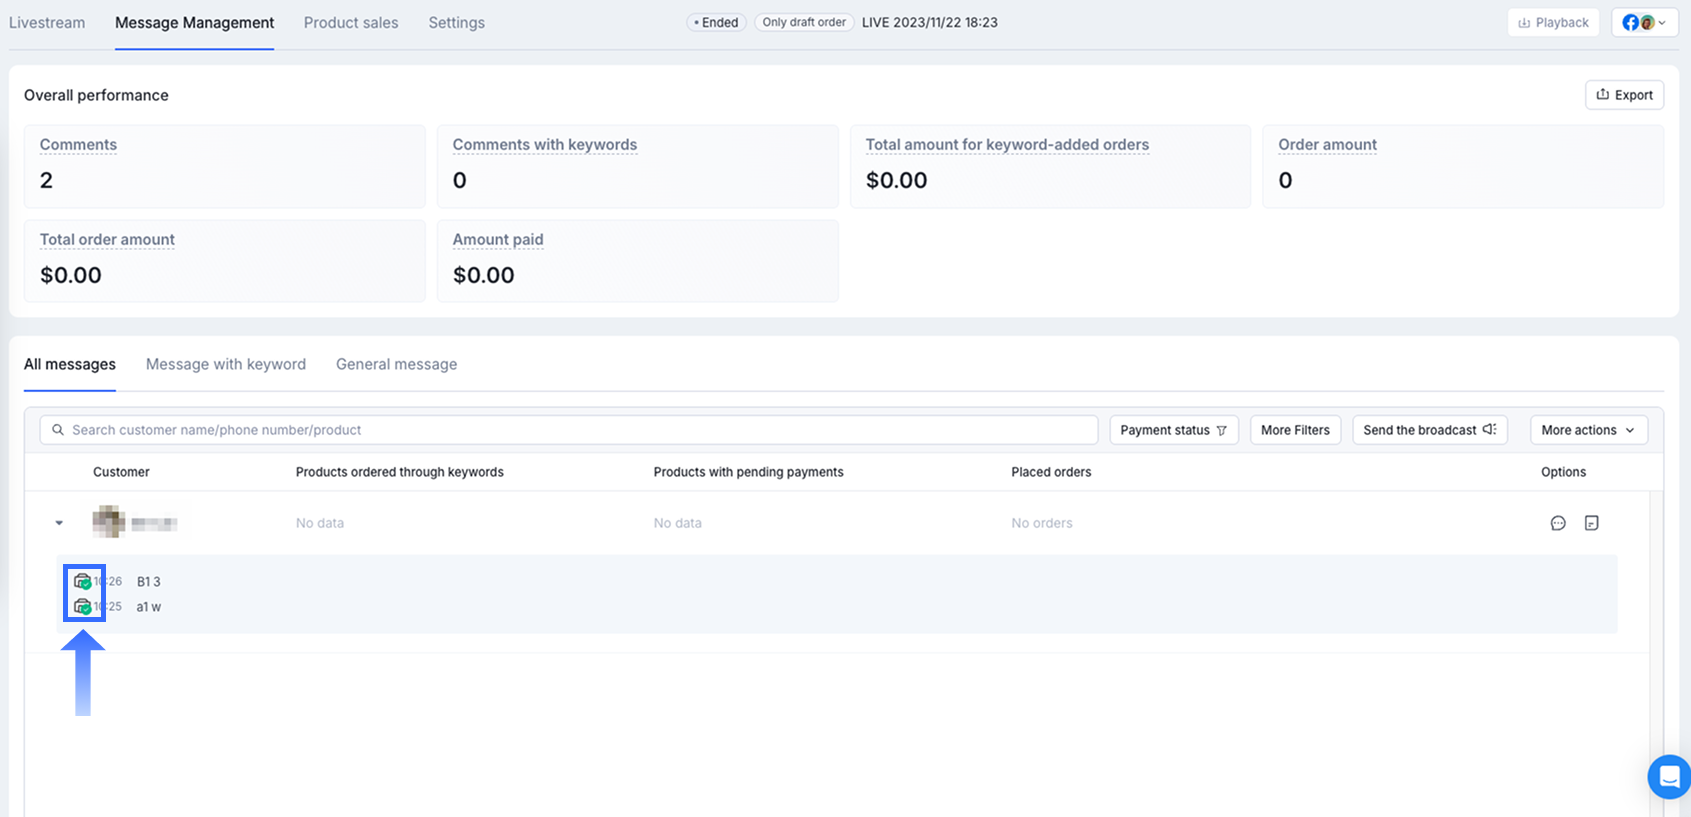The height and width of the screenshot is (817, 1691).
Task: Open the More actions dropdown
Action: 1588,430
